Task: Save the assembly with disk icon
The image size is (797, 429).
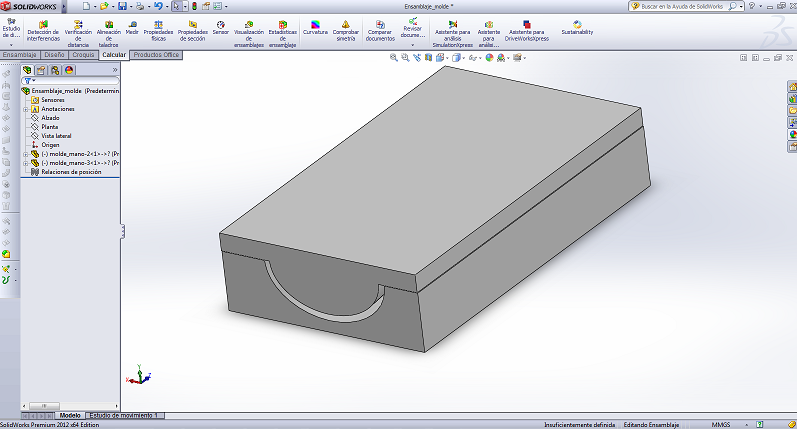Action: pos(122,6)
